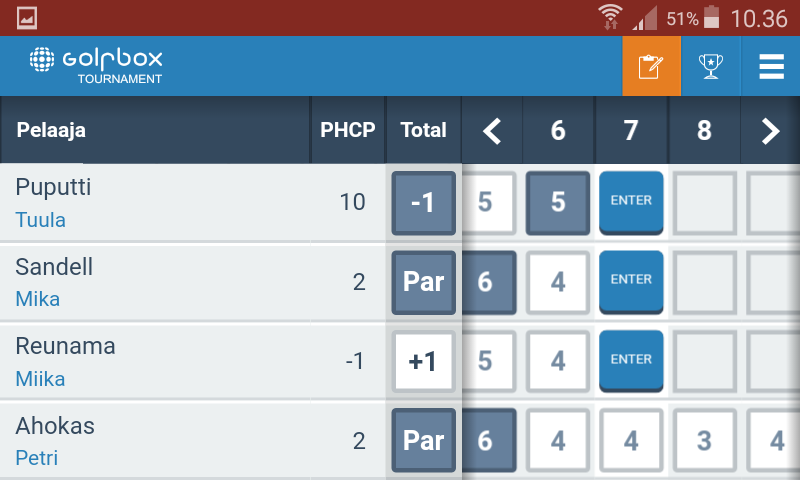Tap the Total column header
This screenshot has height=480, width=800.
click(423, 130)
